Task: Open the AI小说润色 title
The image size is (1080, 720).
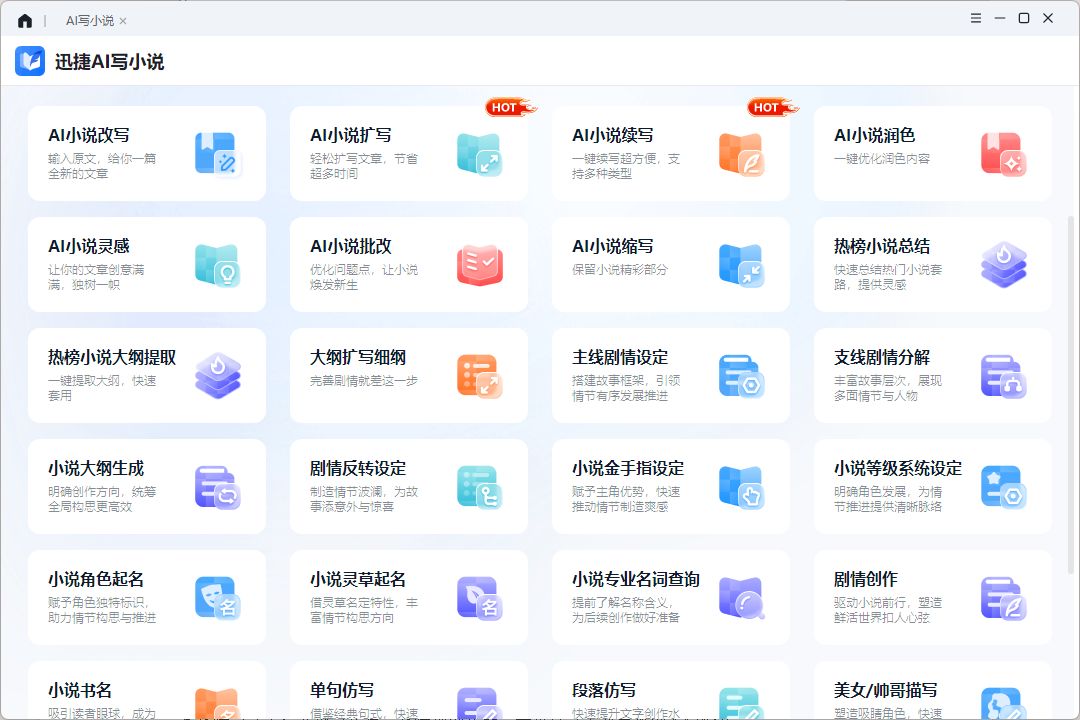Action: [874, 135]
